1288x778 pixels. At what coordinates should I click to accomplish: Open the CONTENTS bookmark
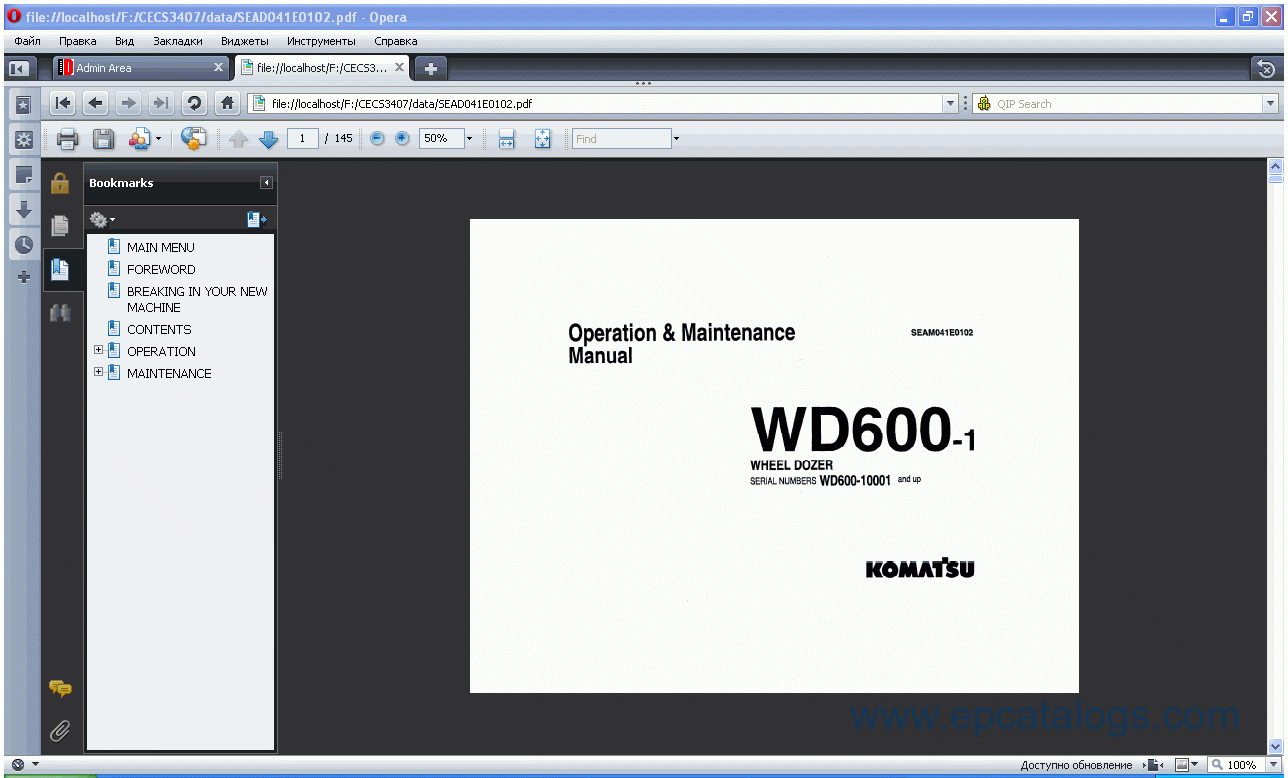pos(159,329)
